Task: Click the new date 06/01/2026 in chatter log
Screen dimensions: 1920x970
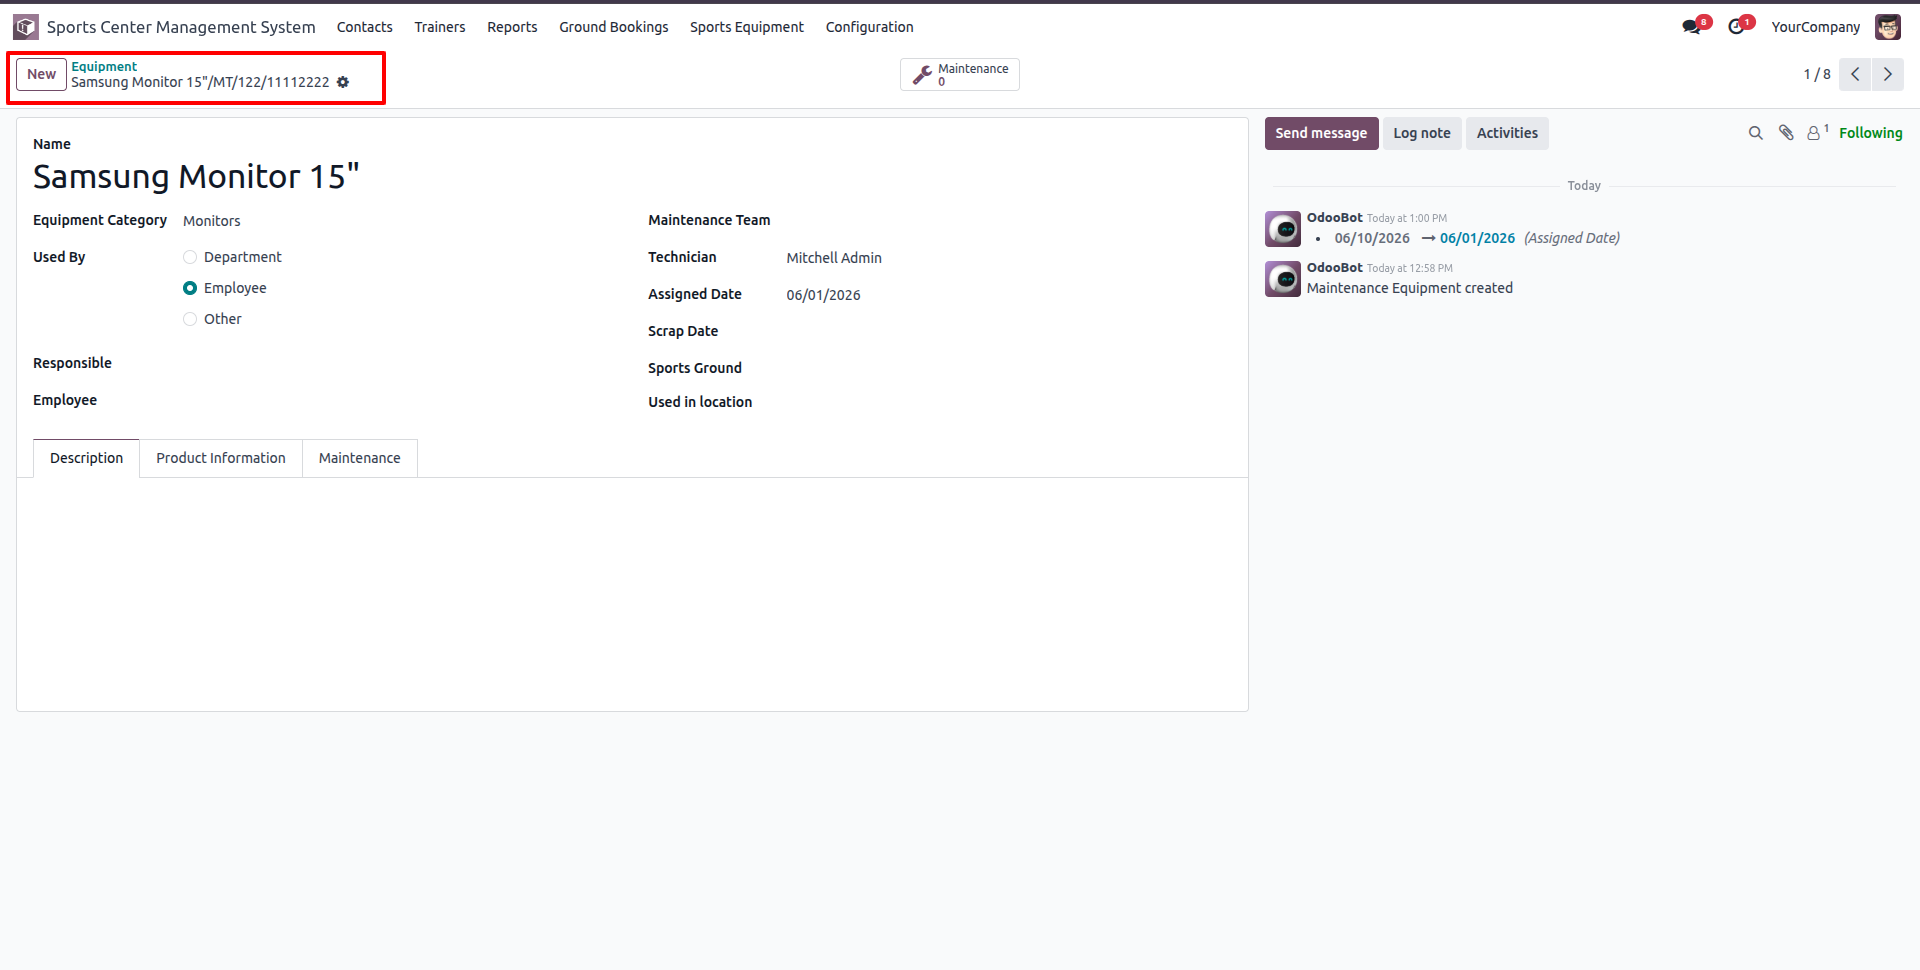Action: (1477, 238)
